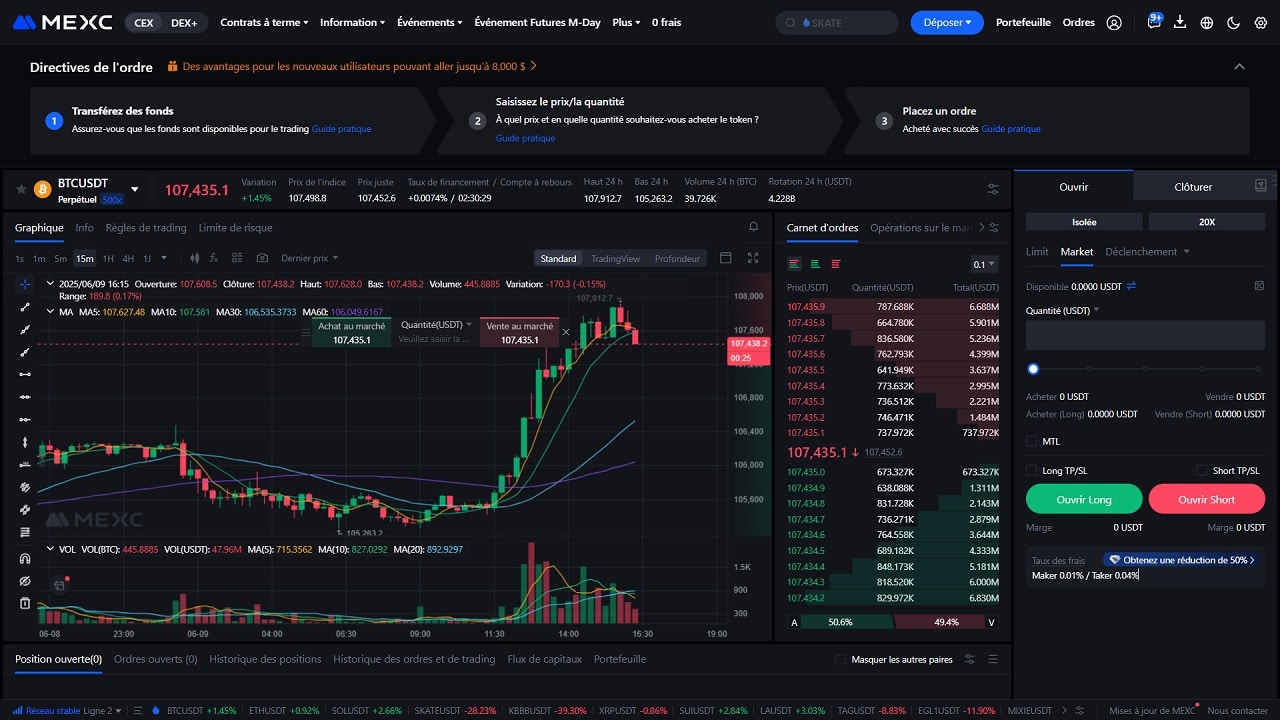The height and width of the screenshot is (720, 1280).
Task: Hide all drawings with eye icon
Action: [x=25, y=581]
